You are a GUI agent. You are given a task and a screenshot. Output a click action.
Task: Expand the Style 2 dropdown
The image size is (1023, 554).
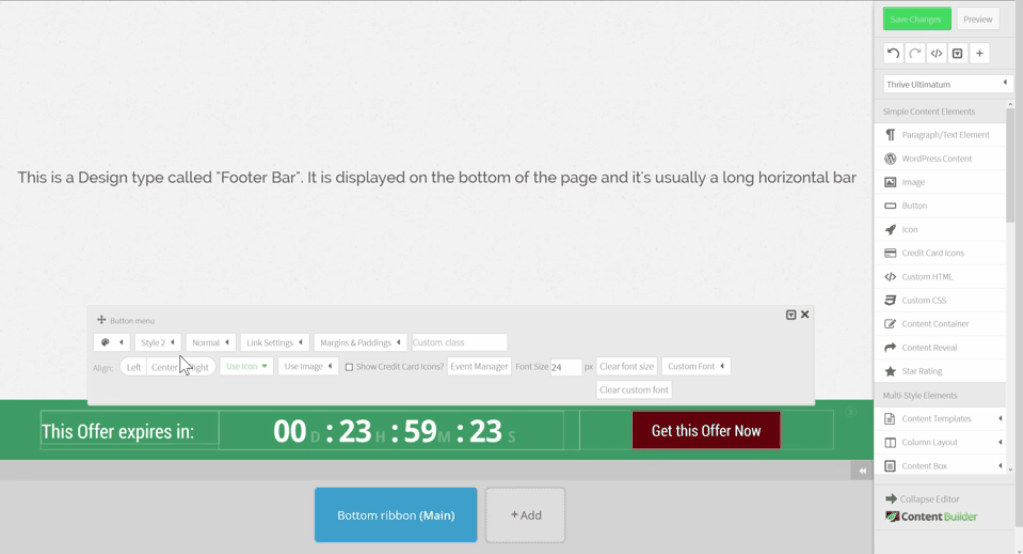158,342
